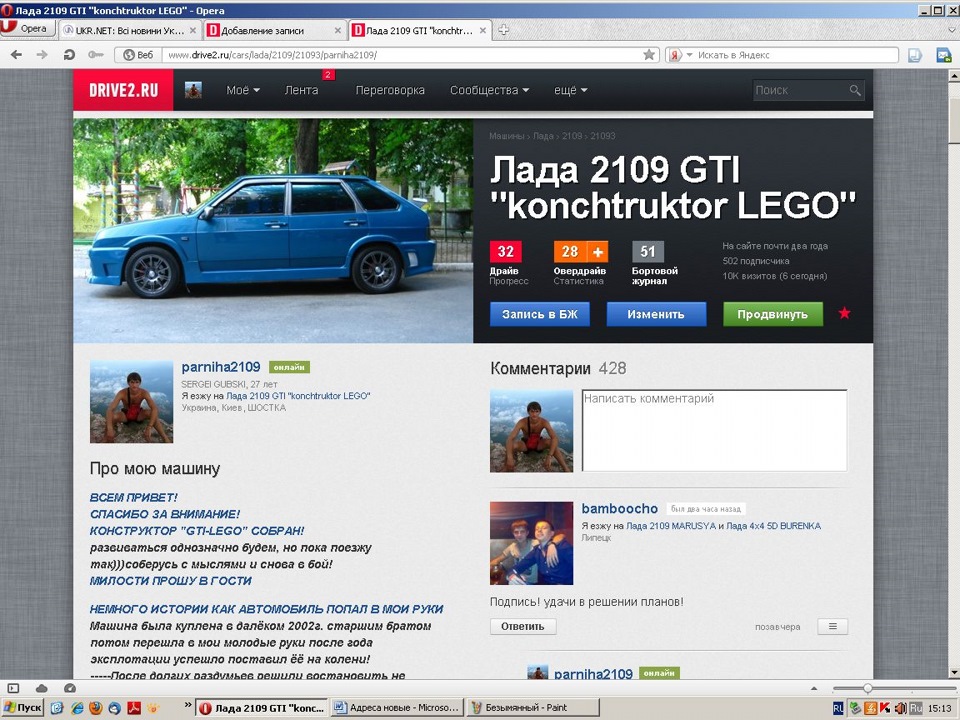
Task: Open the notes panel icon right of search field
Action: 915,55
